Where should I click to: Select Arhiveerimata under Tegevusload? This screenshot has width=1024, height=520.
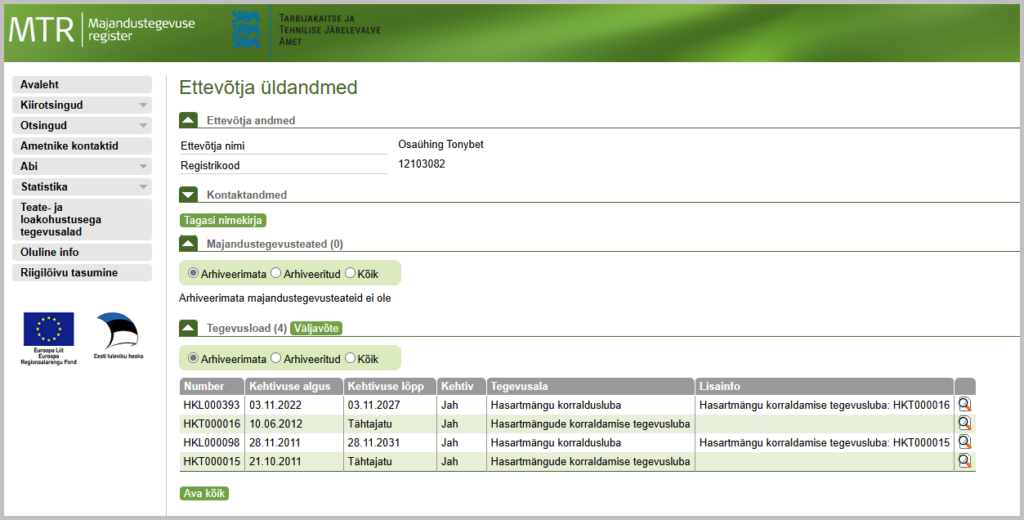point(193,358)
